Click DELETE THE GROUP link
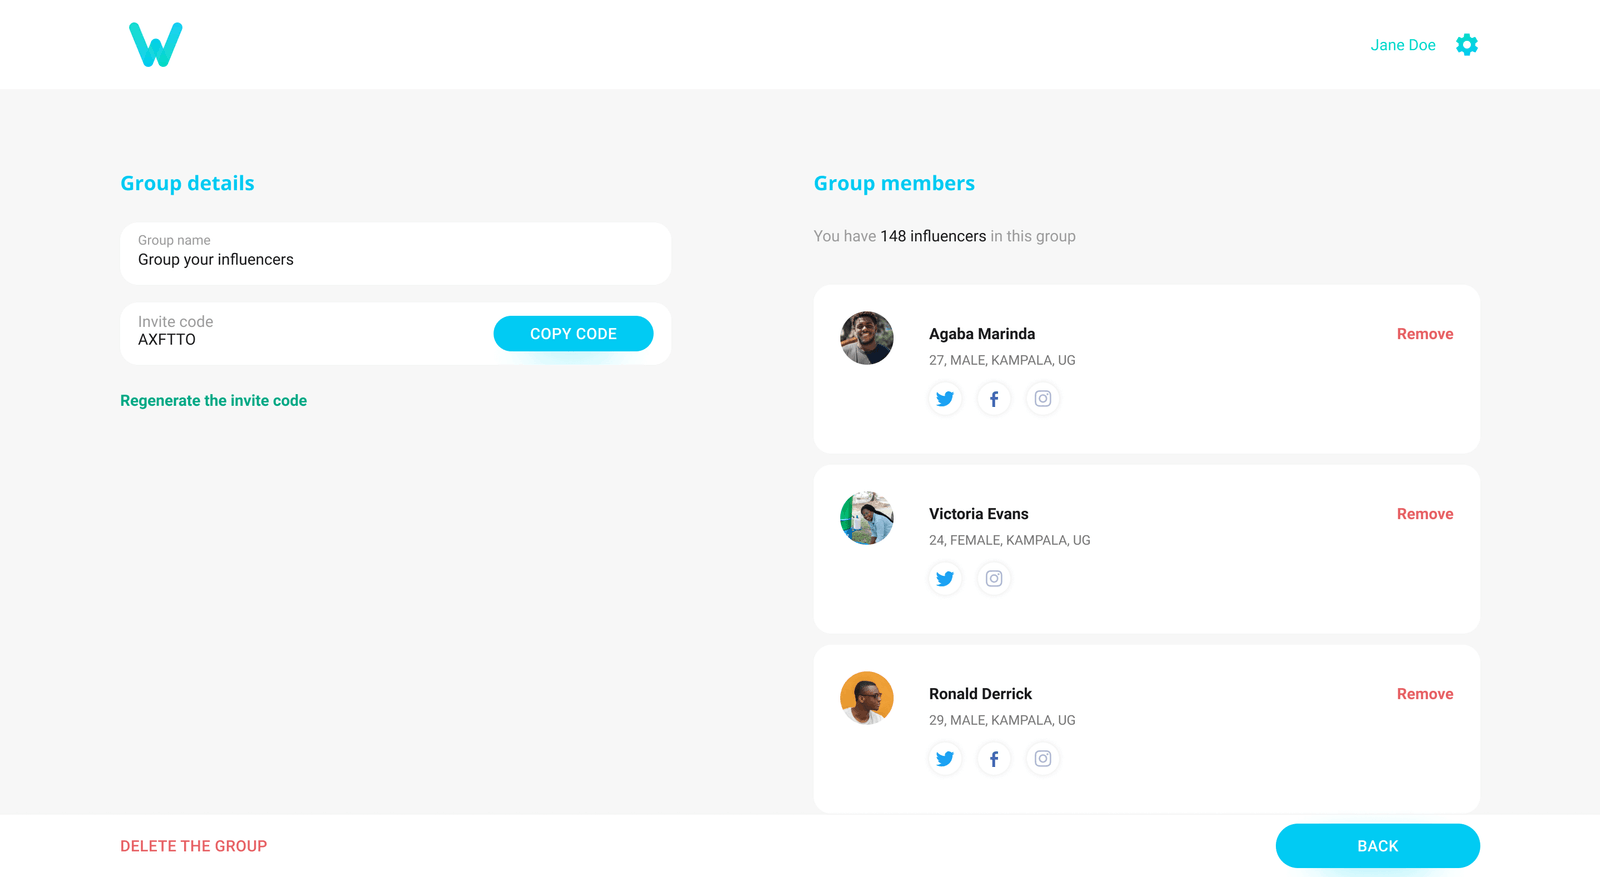This screenshot has width=1600, height=877. [x=193, y=845]
